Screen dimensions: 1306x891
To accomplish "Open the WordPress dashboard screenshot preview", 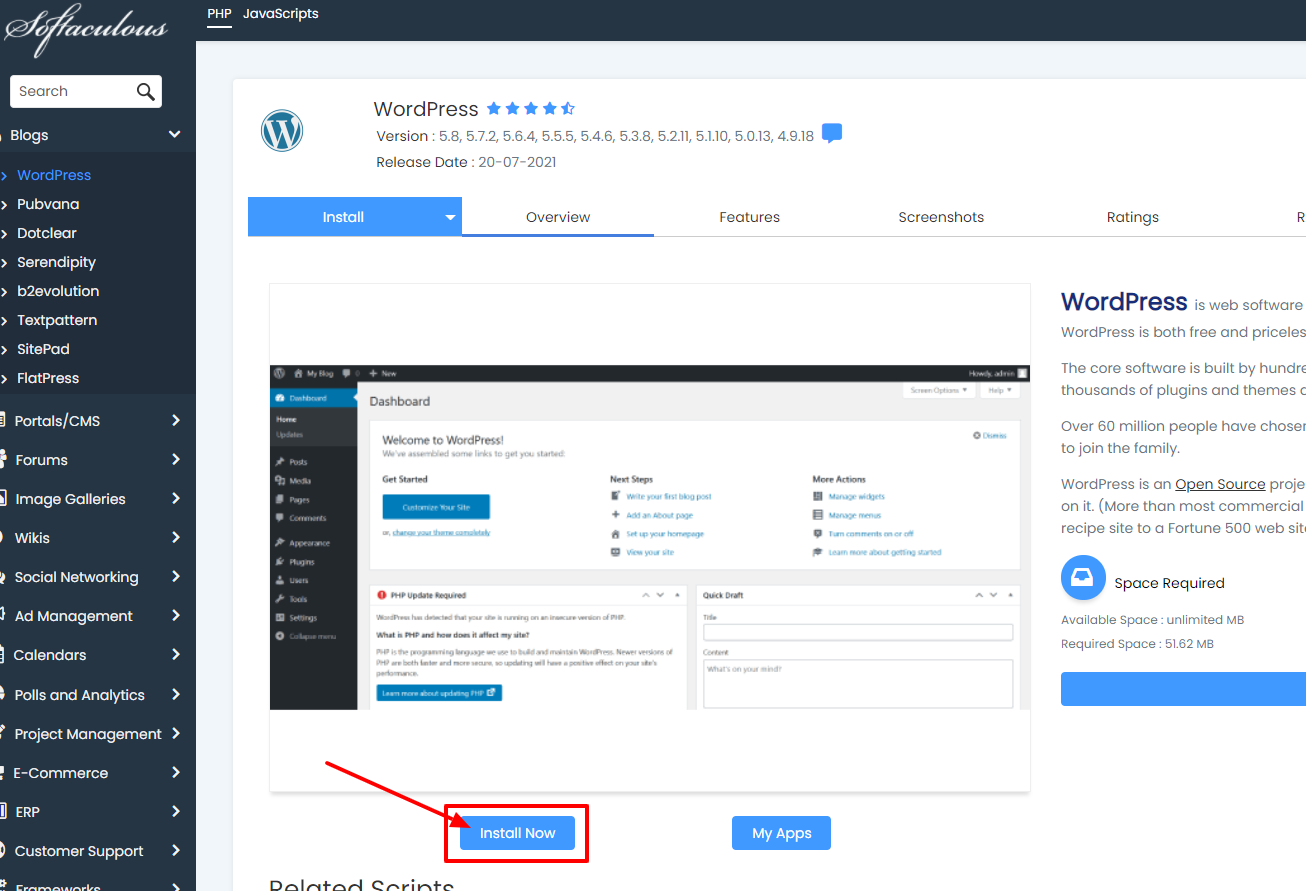I will [650, 537].
